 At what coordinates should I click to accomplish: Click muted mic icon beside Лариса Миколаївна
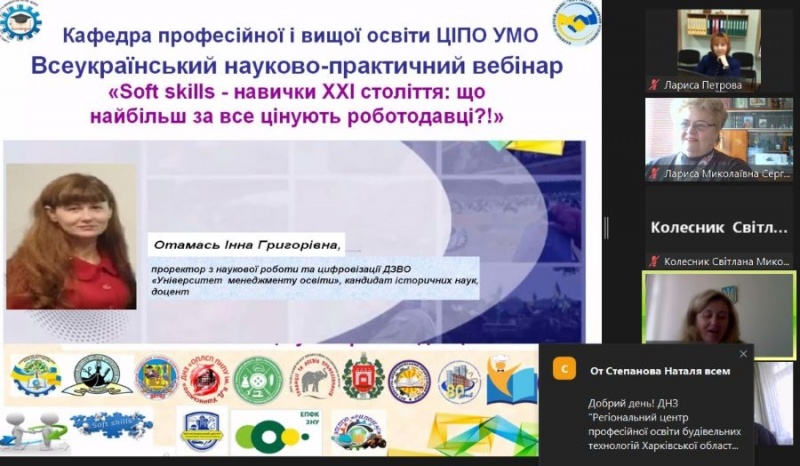point(655,173)
